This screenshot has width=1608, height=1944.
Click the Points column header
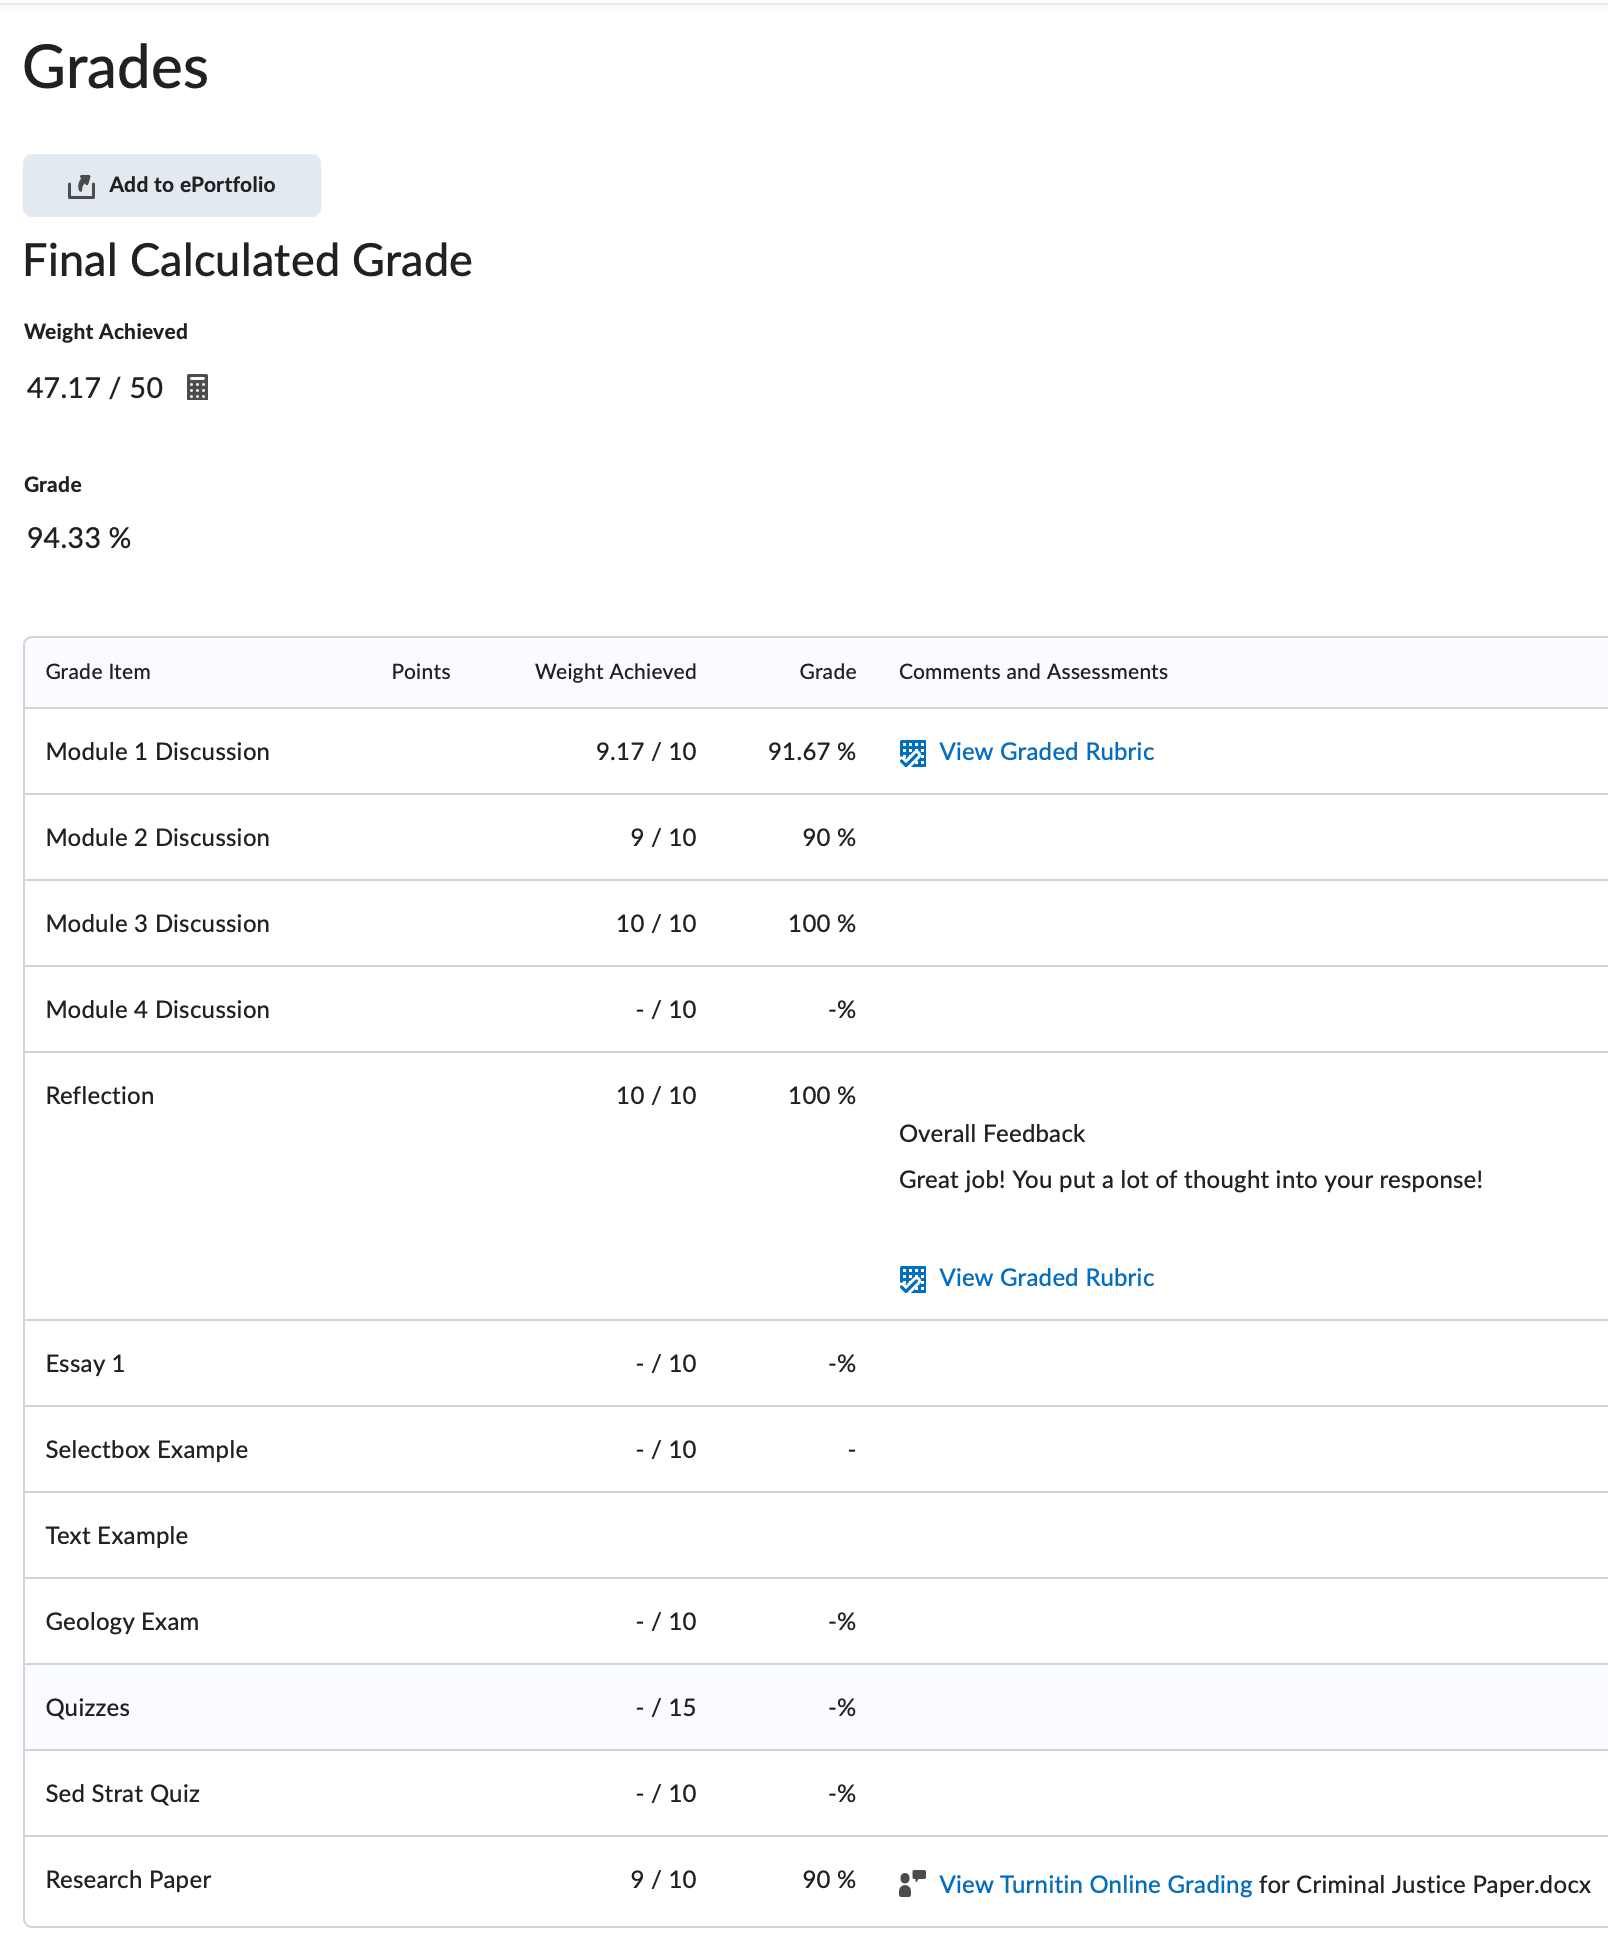(x=421, y=671)
